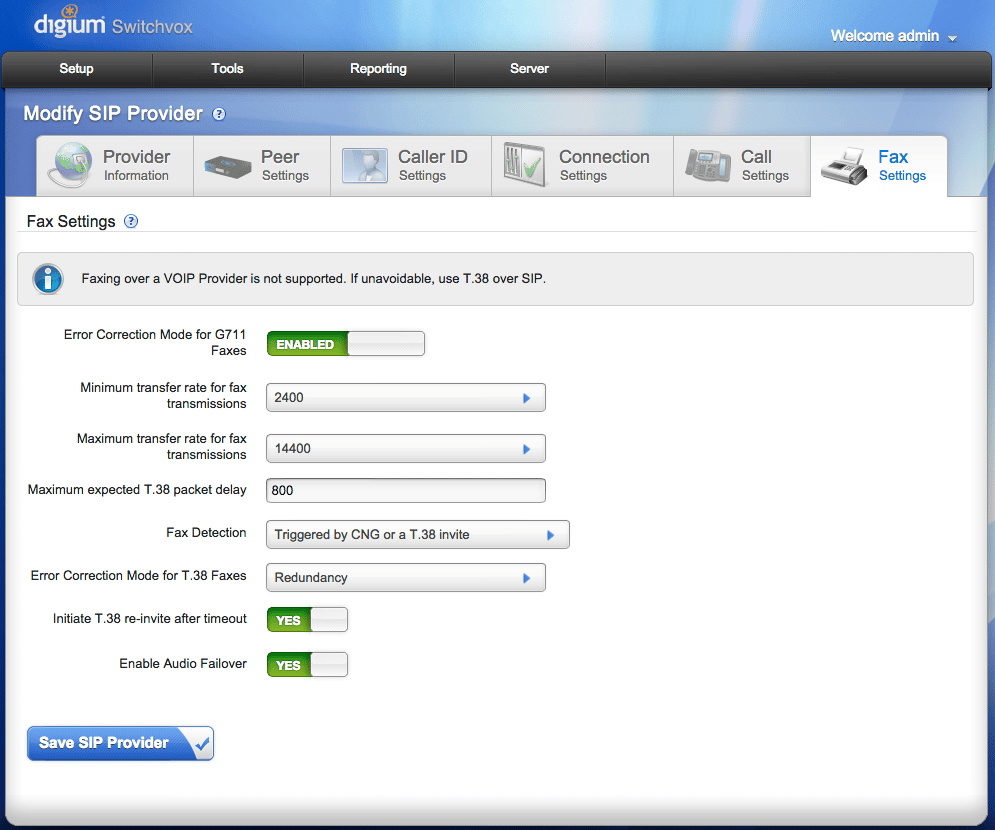Click the T.38 packet delay field
This screenshot has width=995, height=830.
[x=405, y=491]
